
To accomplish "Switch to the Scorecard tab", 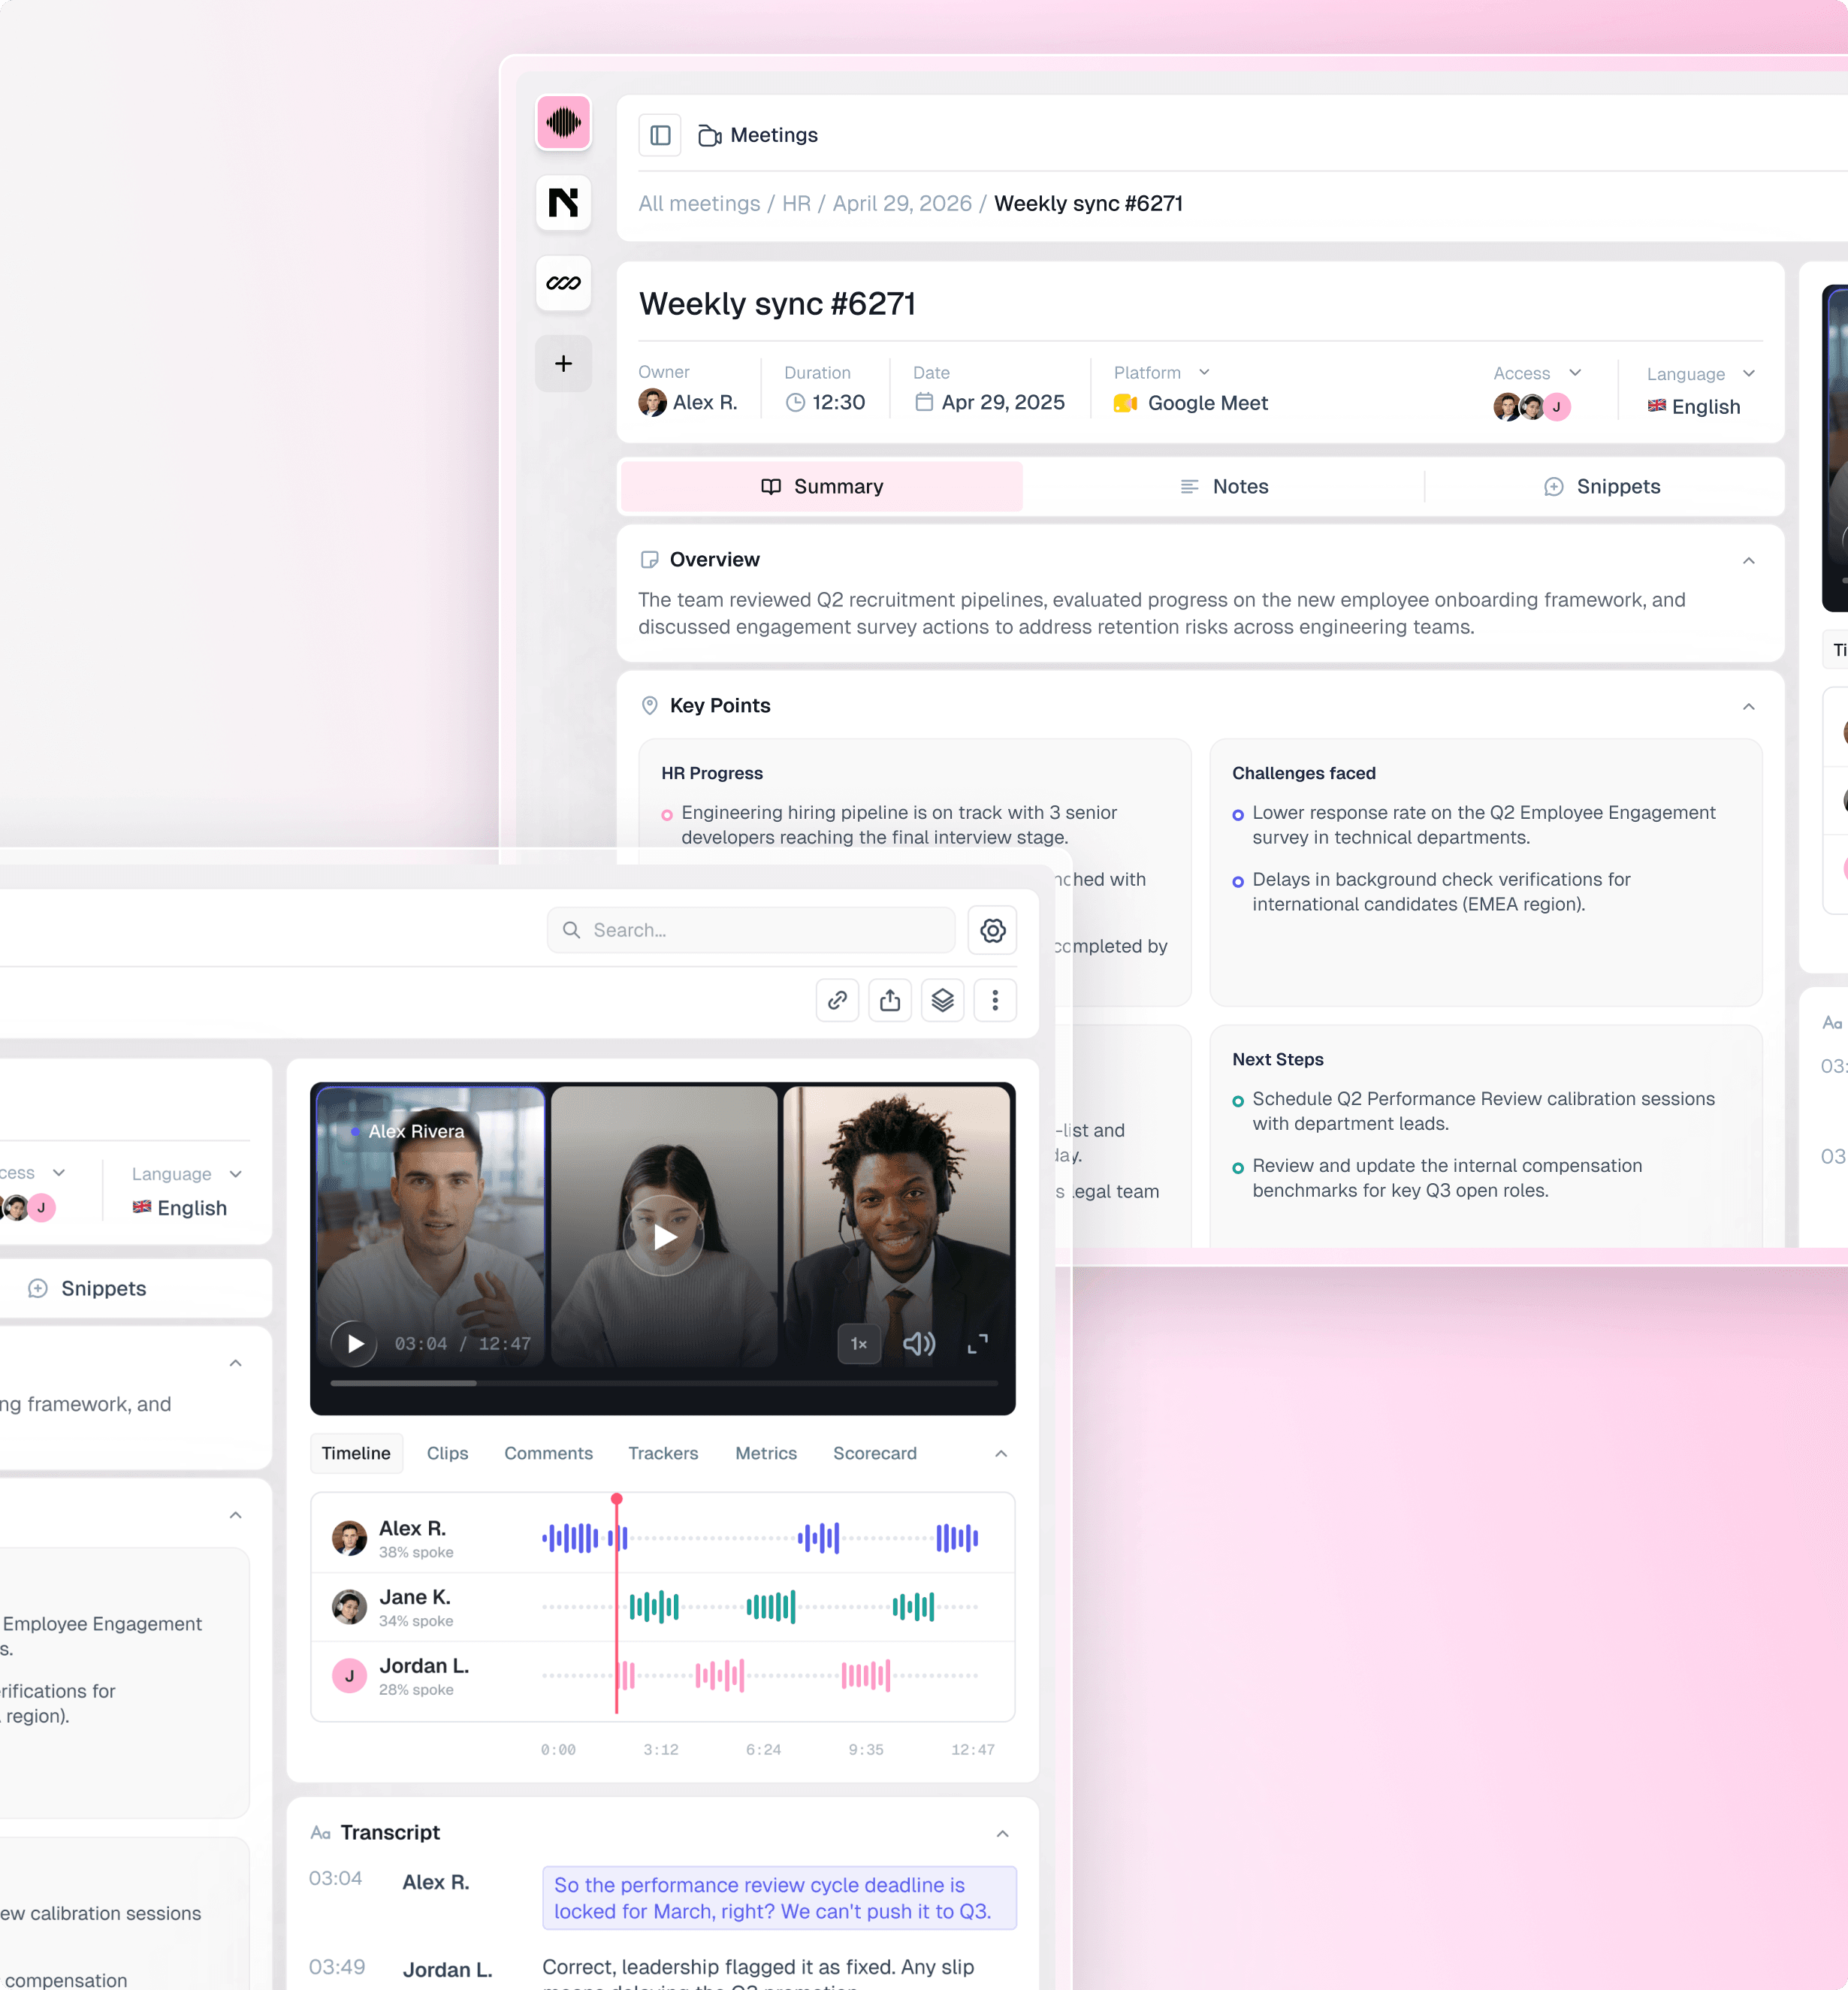I will [874, 1453].
